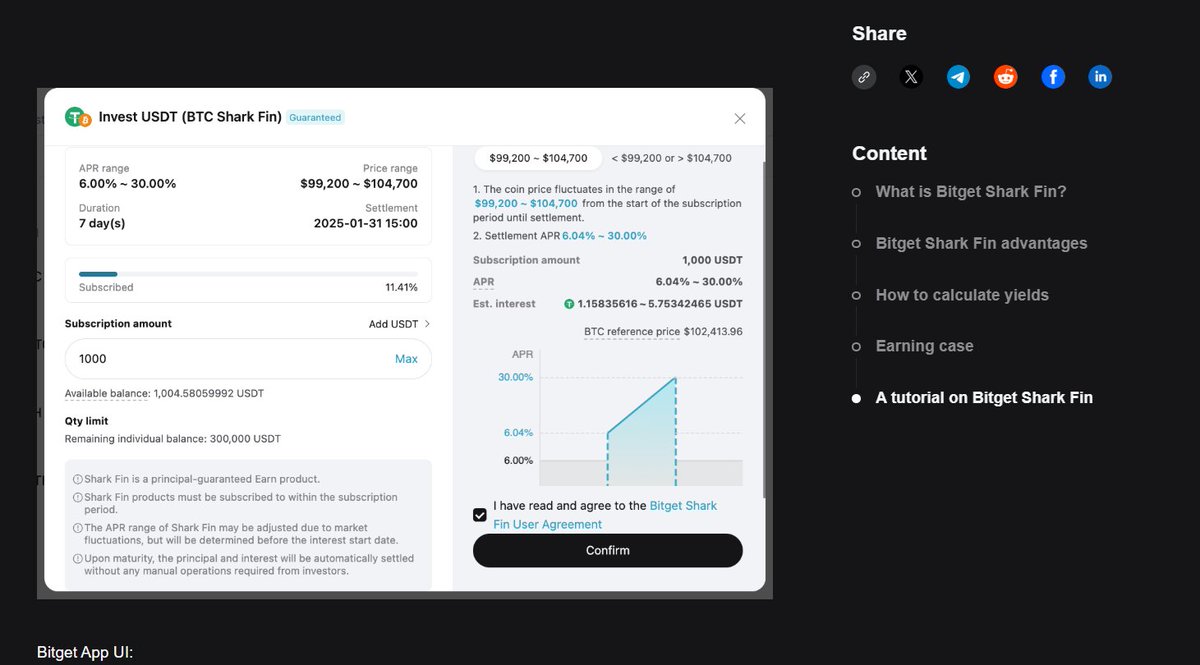
Task: Close the Invest USDT dialog
Action: pyautogui.click(x=740, y=118)
